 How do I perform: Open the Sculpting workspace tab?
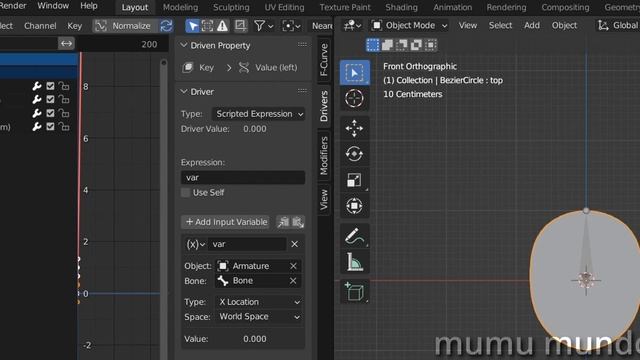231,7
